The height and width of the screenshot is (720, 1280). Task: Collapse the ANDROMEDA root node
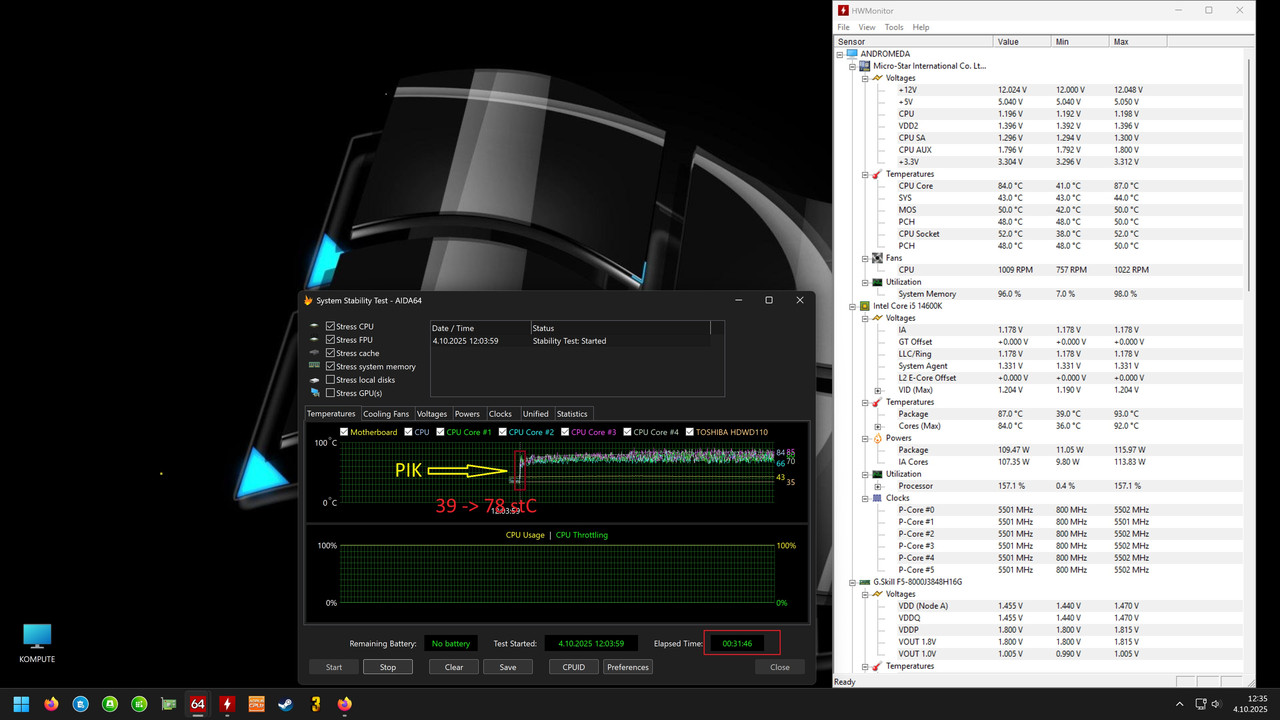pos(841,54)
